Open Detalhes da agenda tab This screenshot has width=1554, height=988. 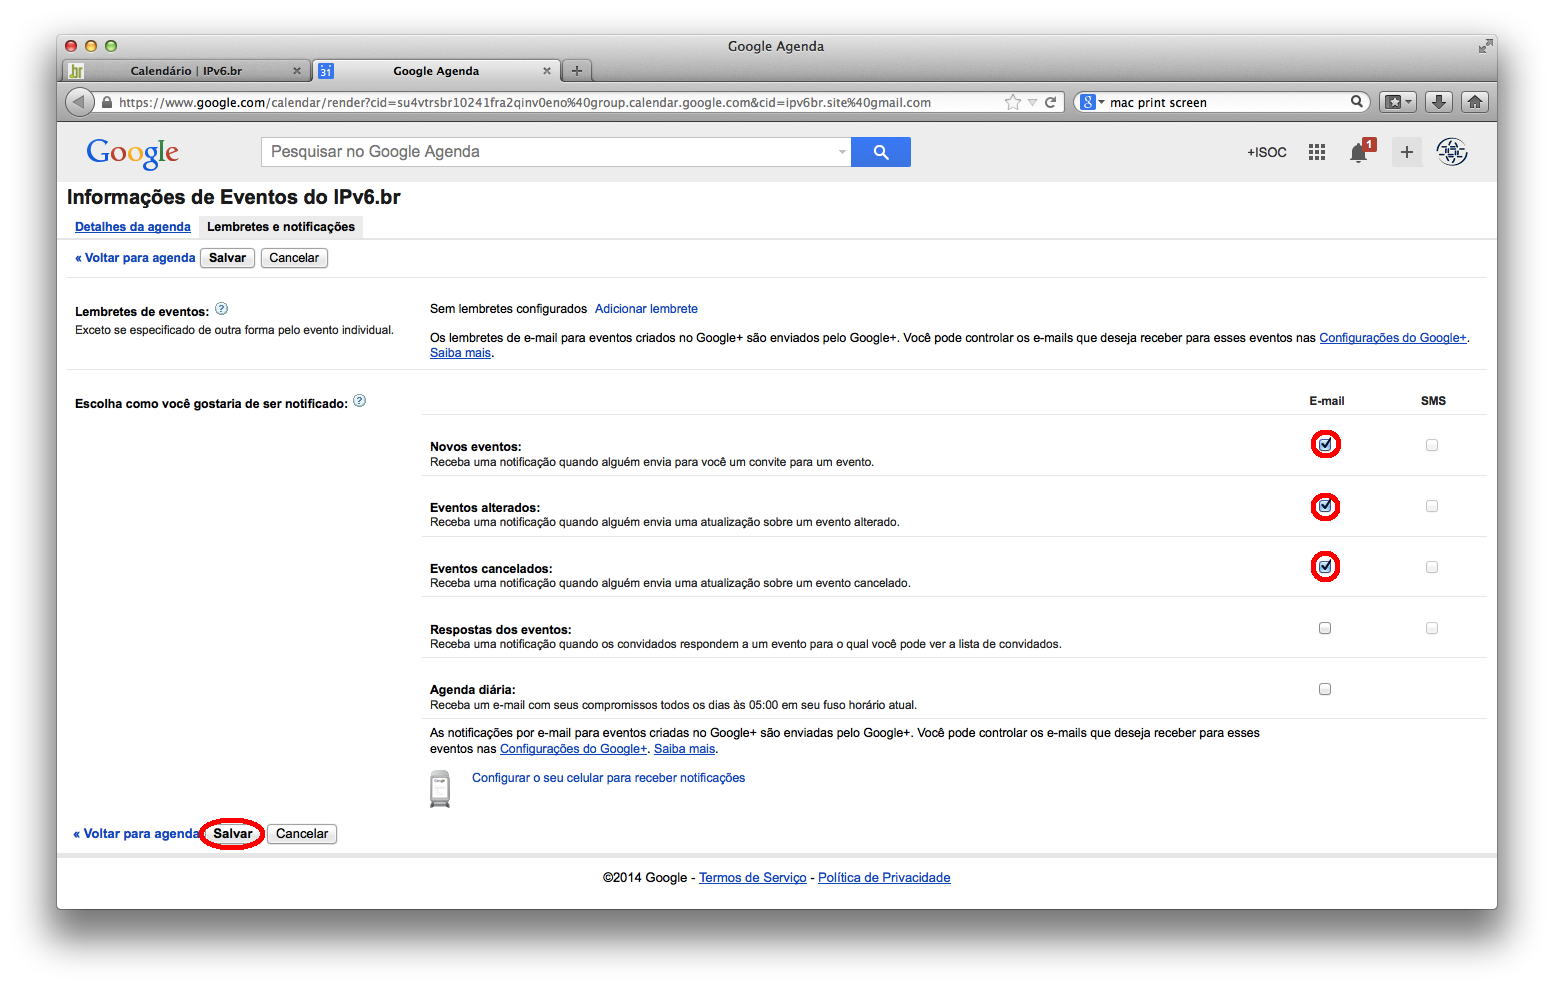[133, 227]
